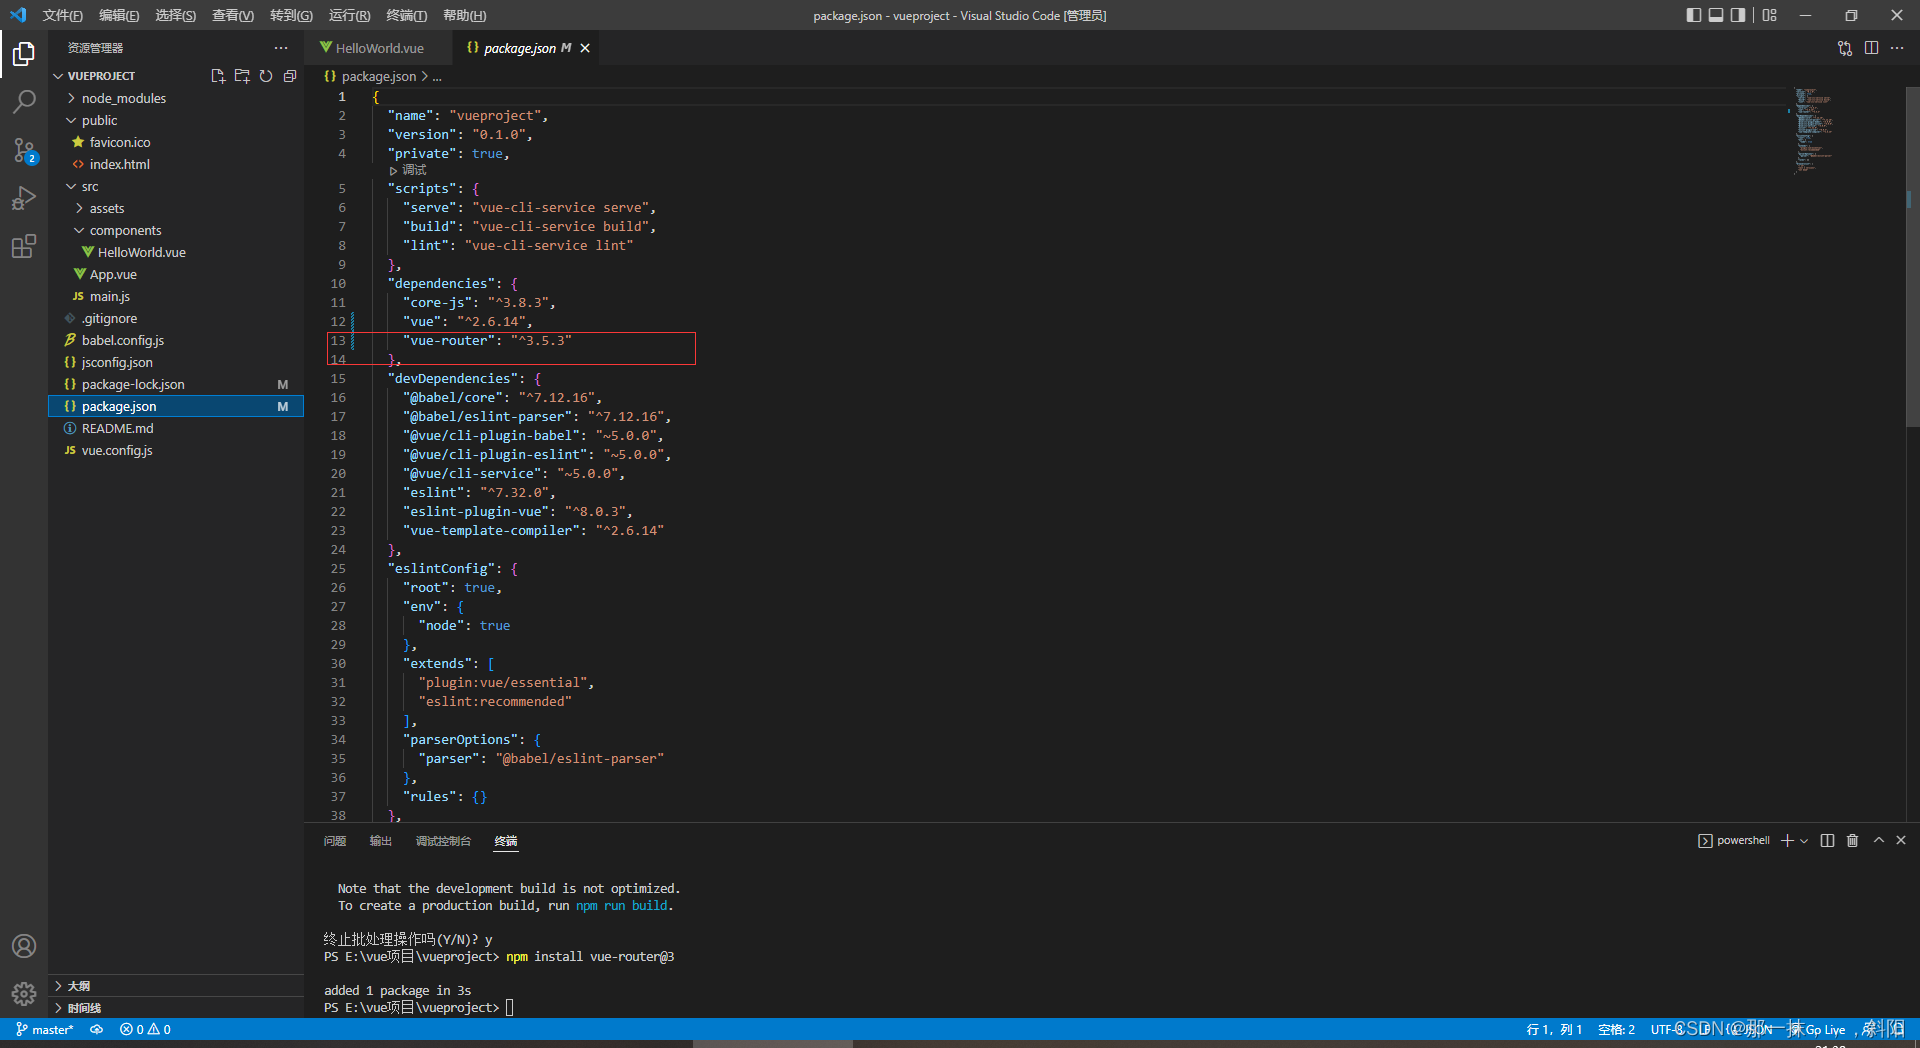Viewport: 1920px width, 1048px height.
Task: Toggle the bottom panel visibility
Action: point(1716,15)
